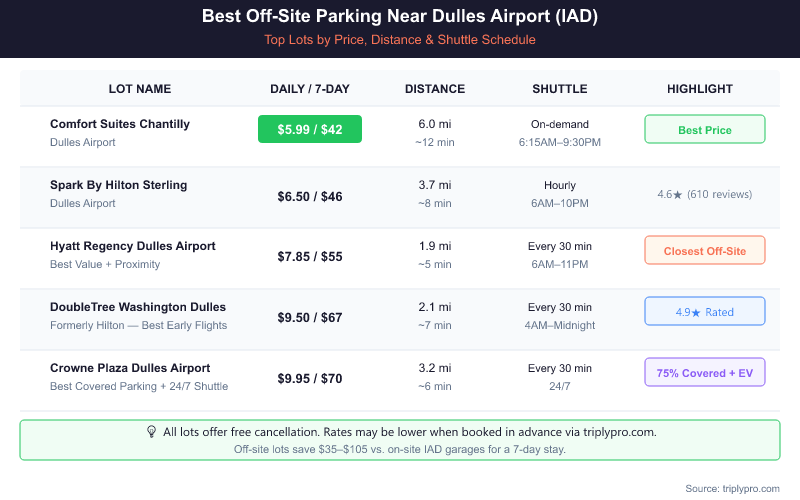
Task: Click the SHUTTLE column header
Action: pos(560,89)
